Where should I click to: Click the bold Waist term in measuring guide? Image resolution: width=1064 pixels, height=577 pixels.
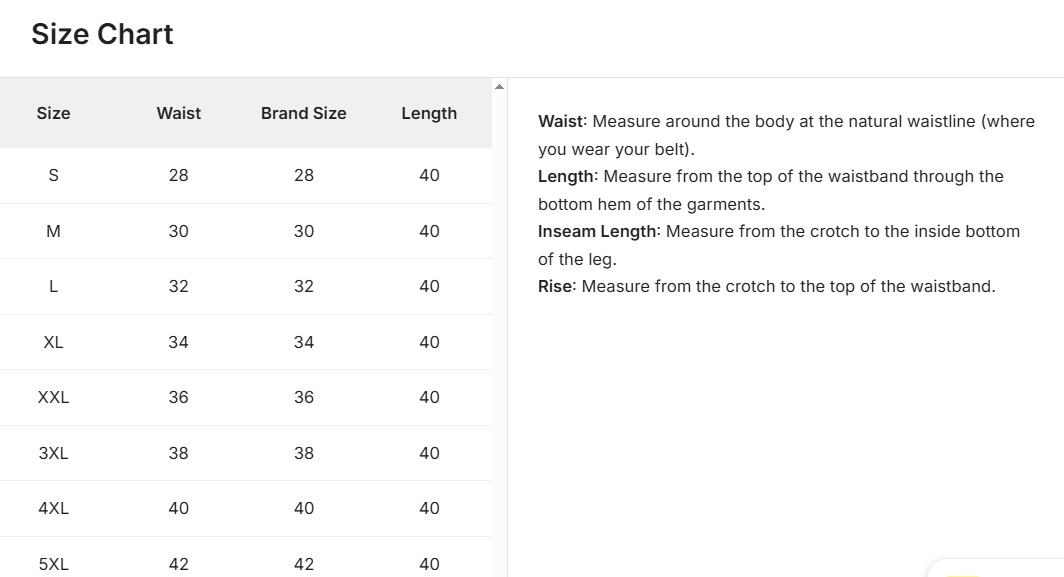click(x=562, y=121)
